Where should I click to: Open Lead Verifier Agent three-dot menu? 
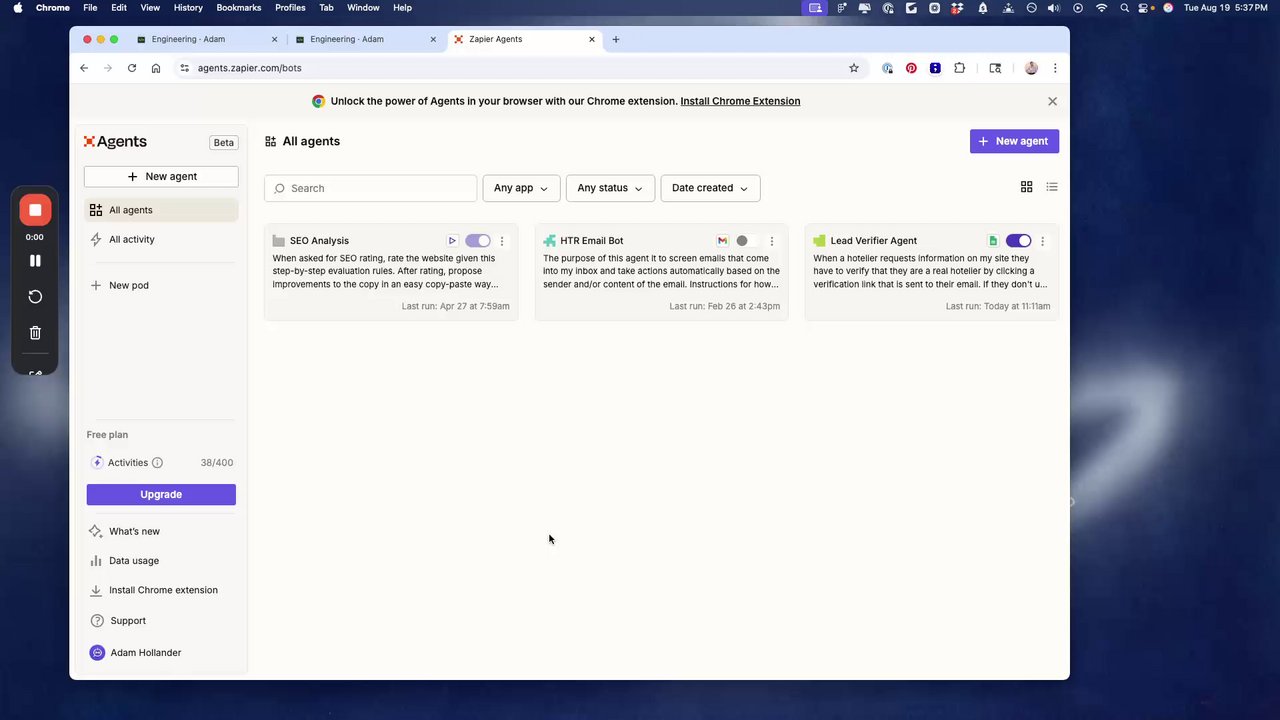point(1042,241)
